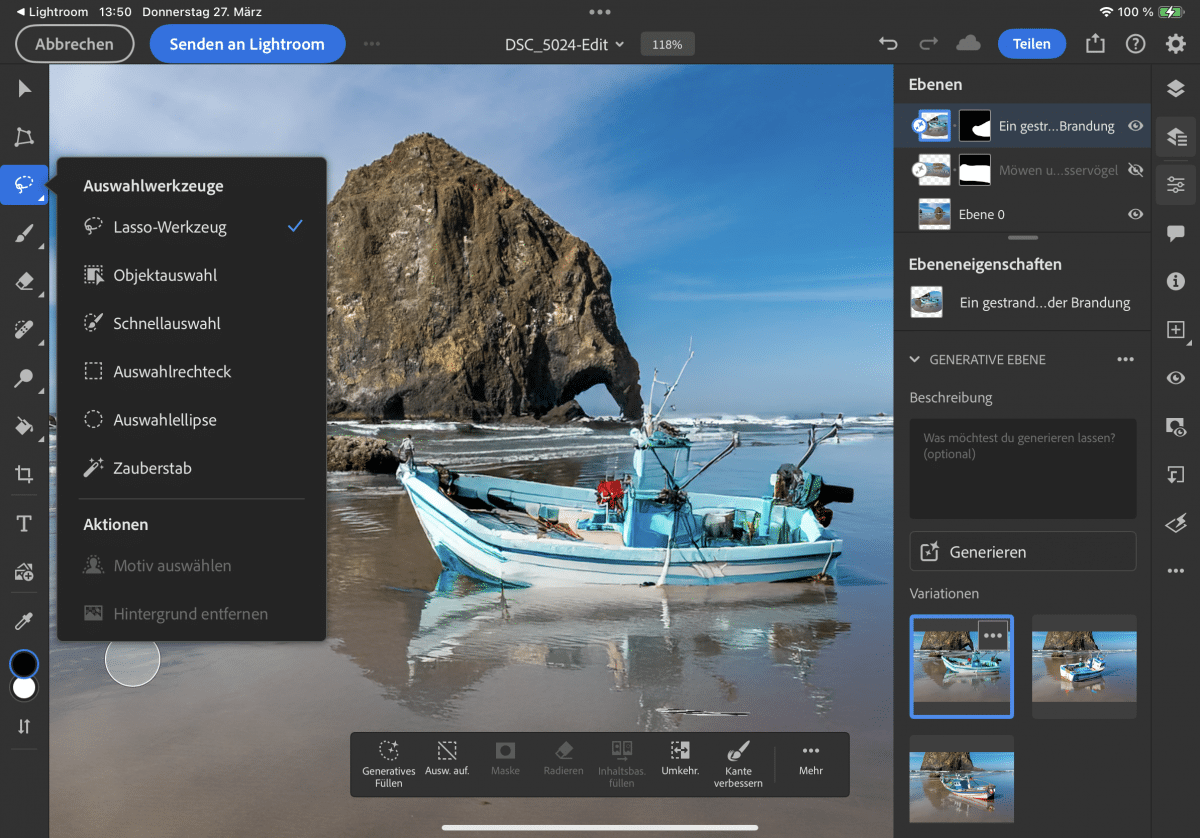This screenshot has width=1200, height=838.
Task: Select the Eraser tool
Action: pos(24,282)
